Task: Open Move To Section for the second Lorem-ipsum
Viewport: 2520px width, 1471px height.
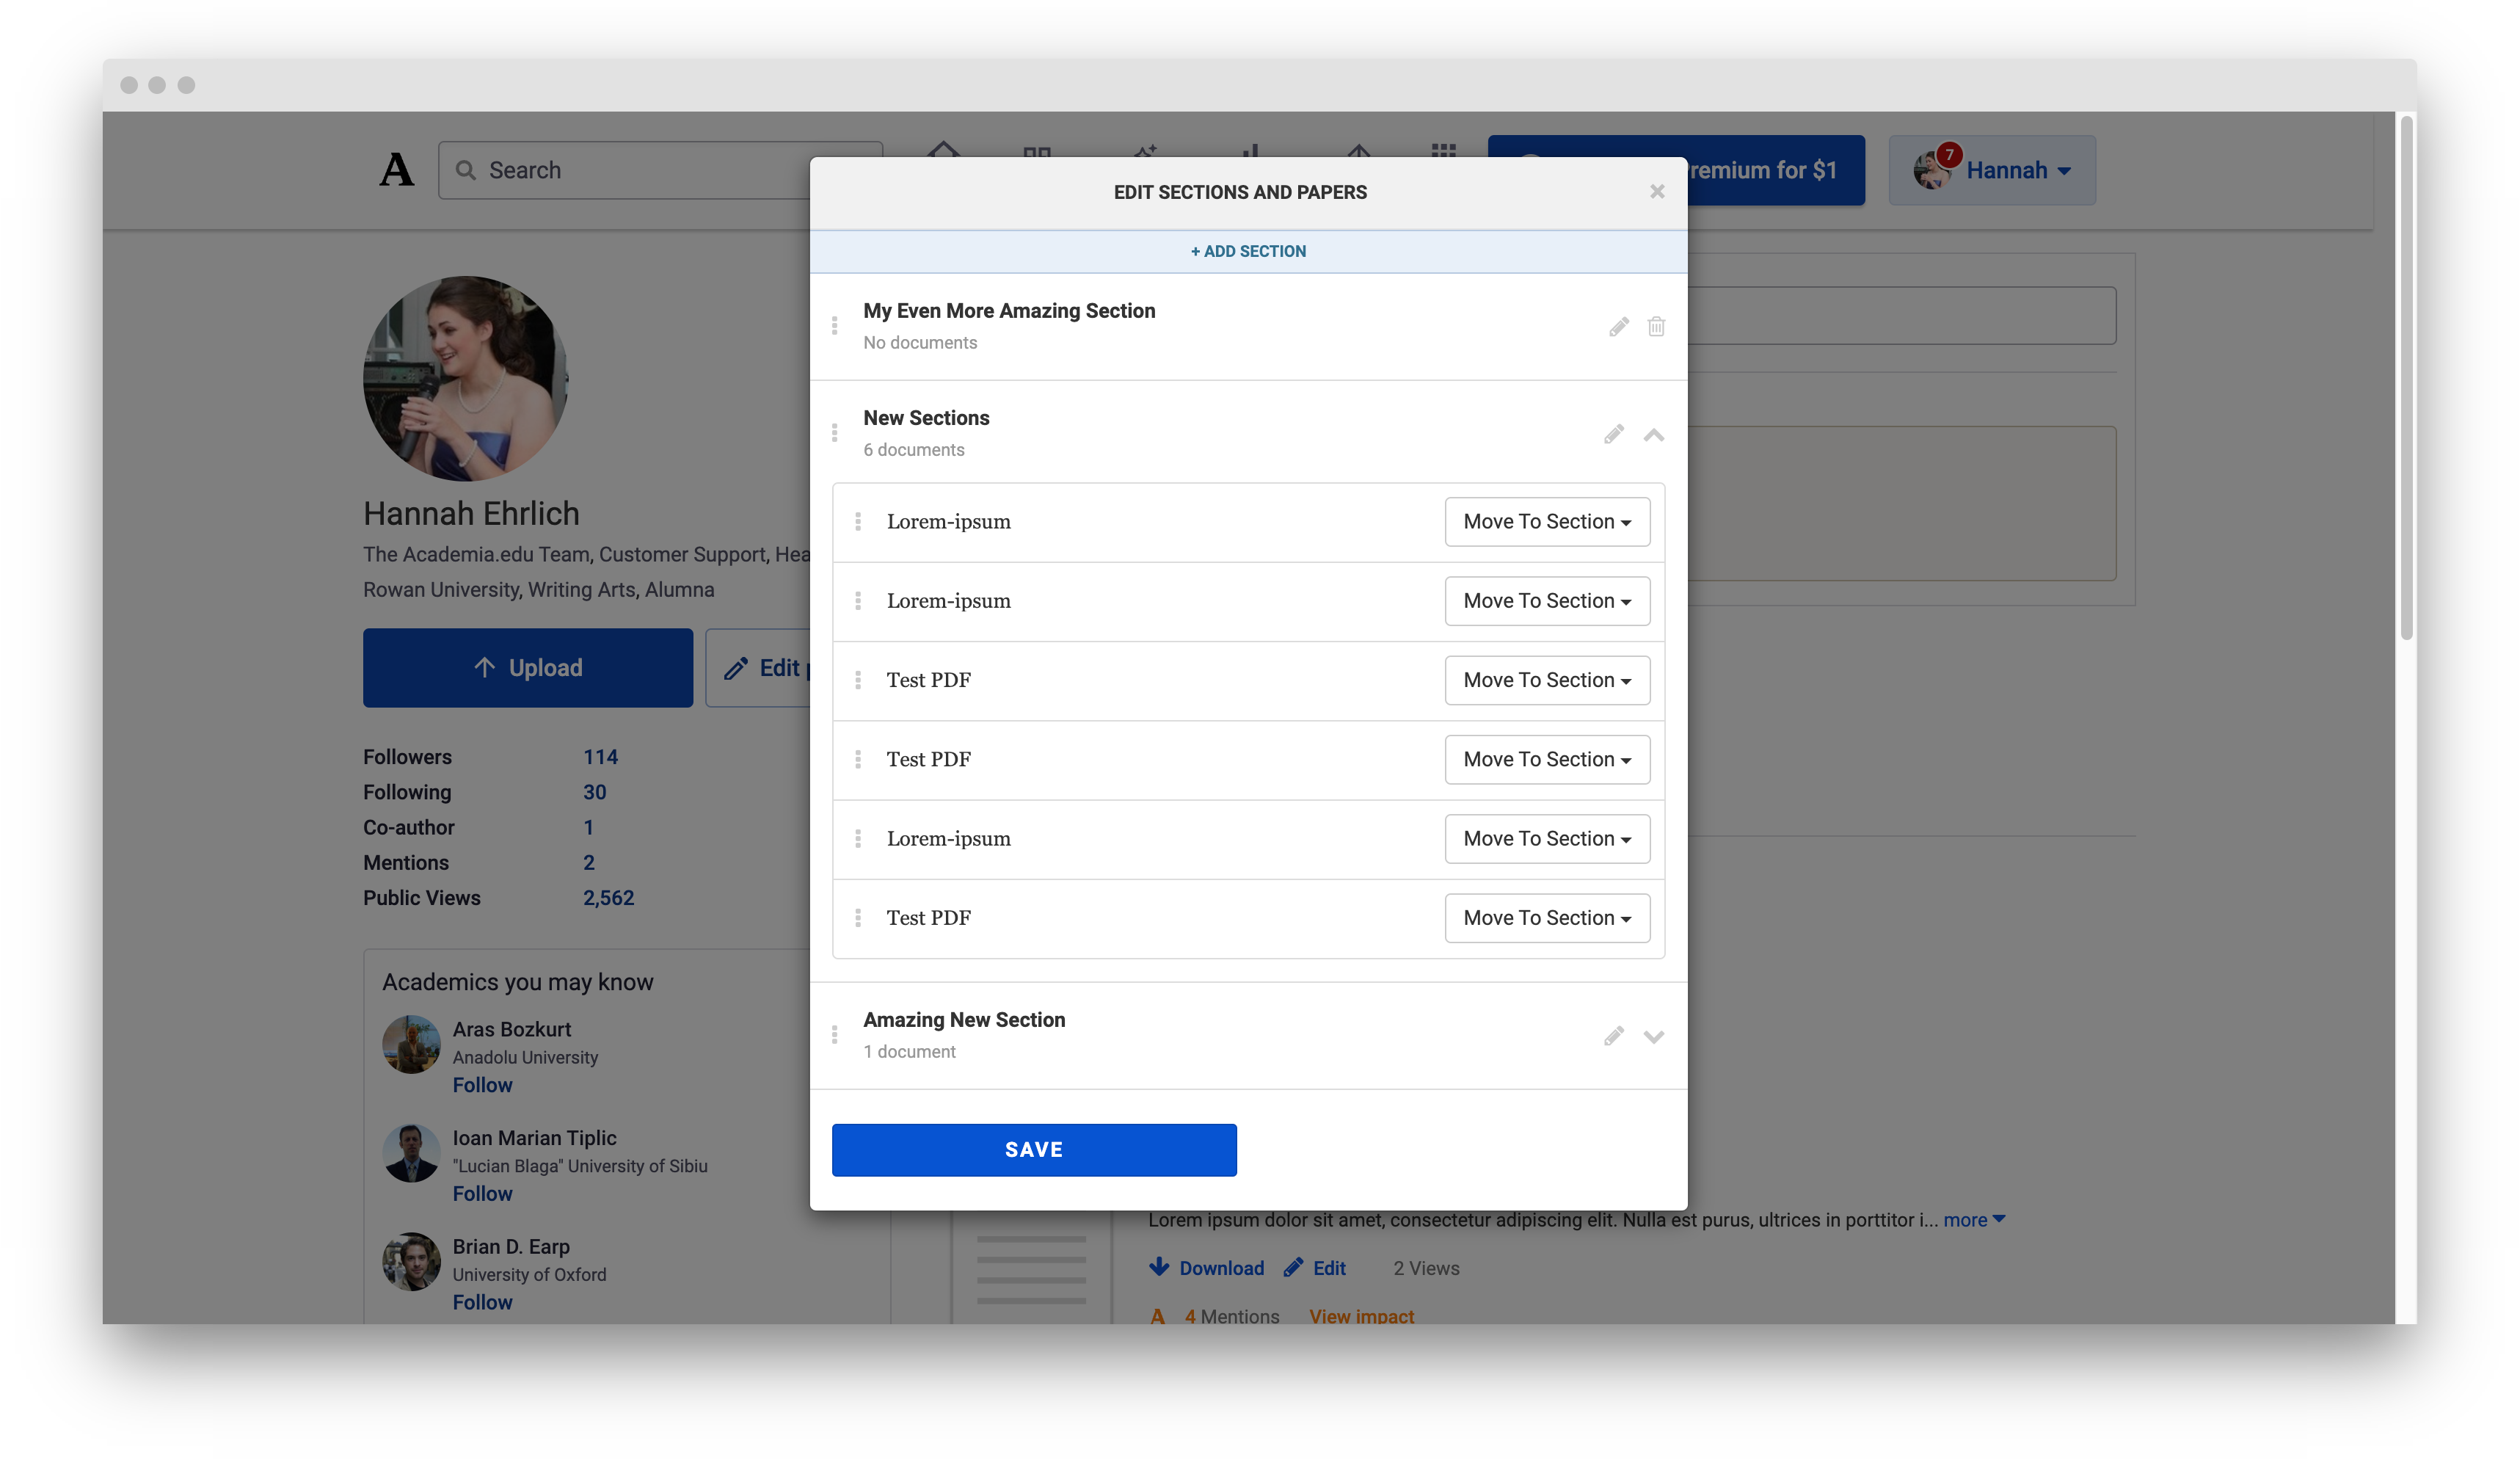Action: [x=1547, y=601]
